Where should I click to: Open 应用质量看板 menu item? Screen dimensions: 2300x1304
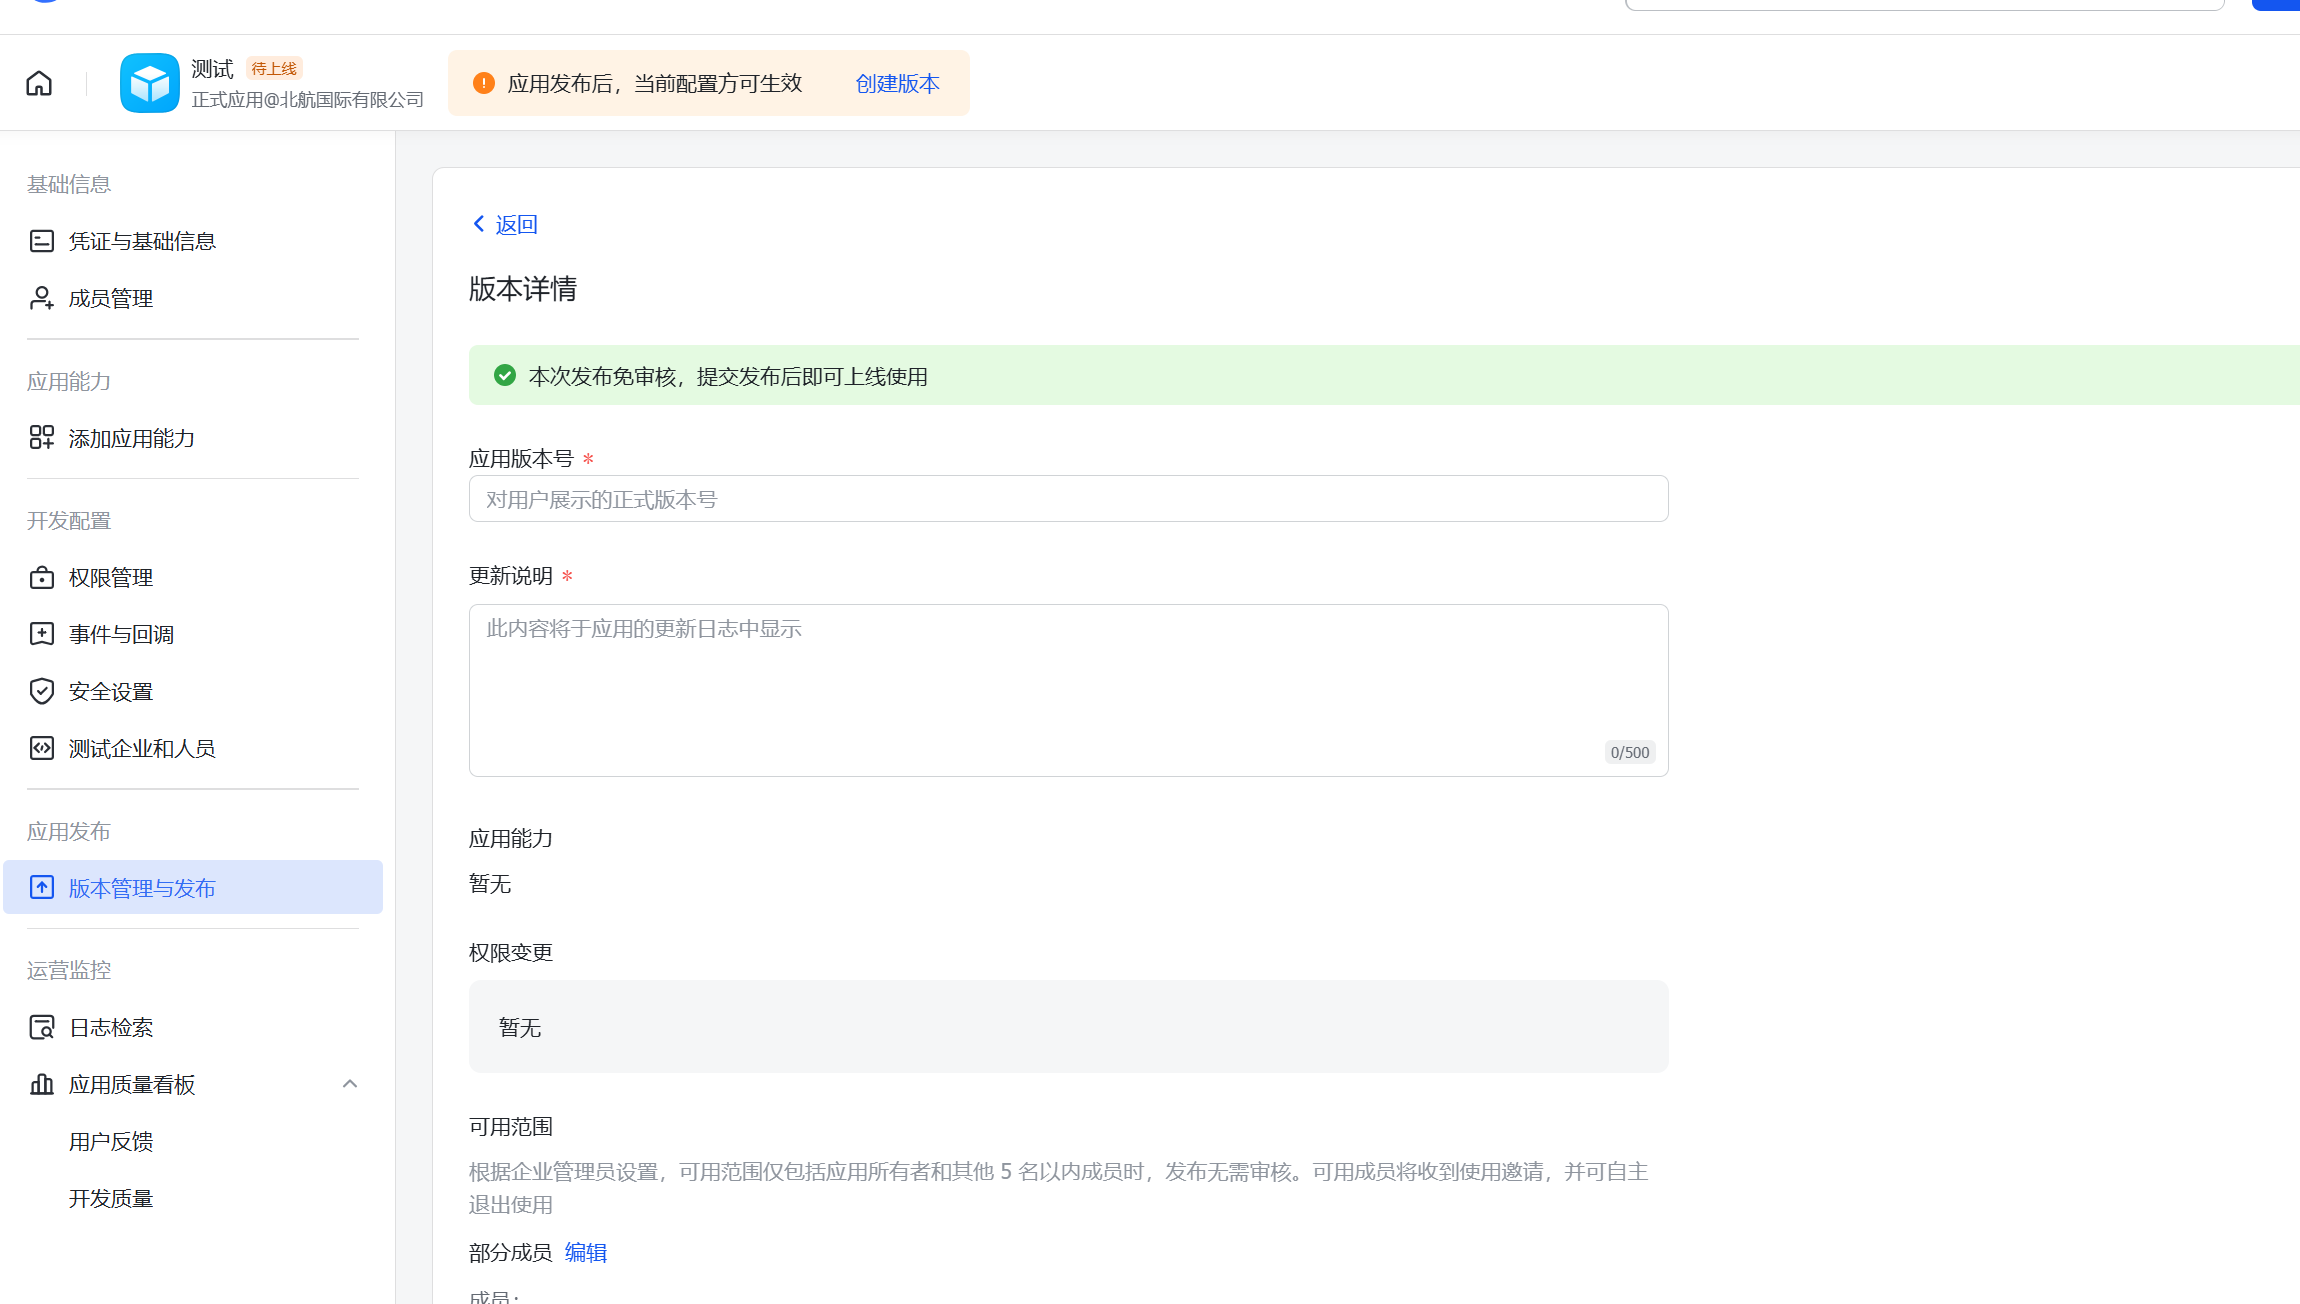point(132,1084)
